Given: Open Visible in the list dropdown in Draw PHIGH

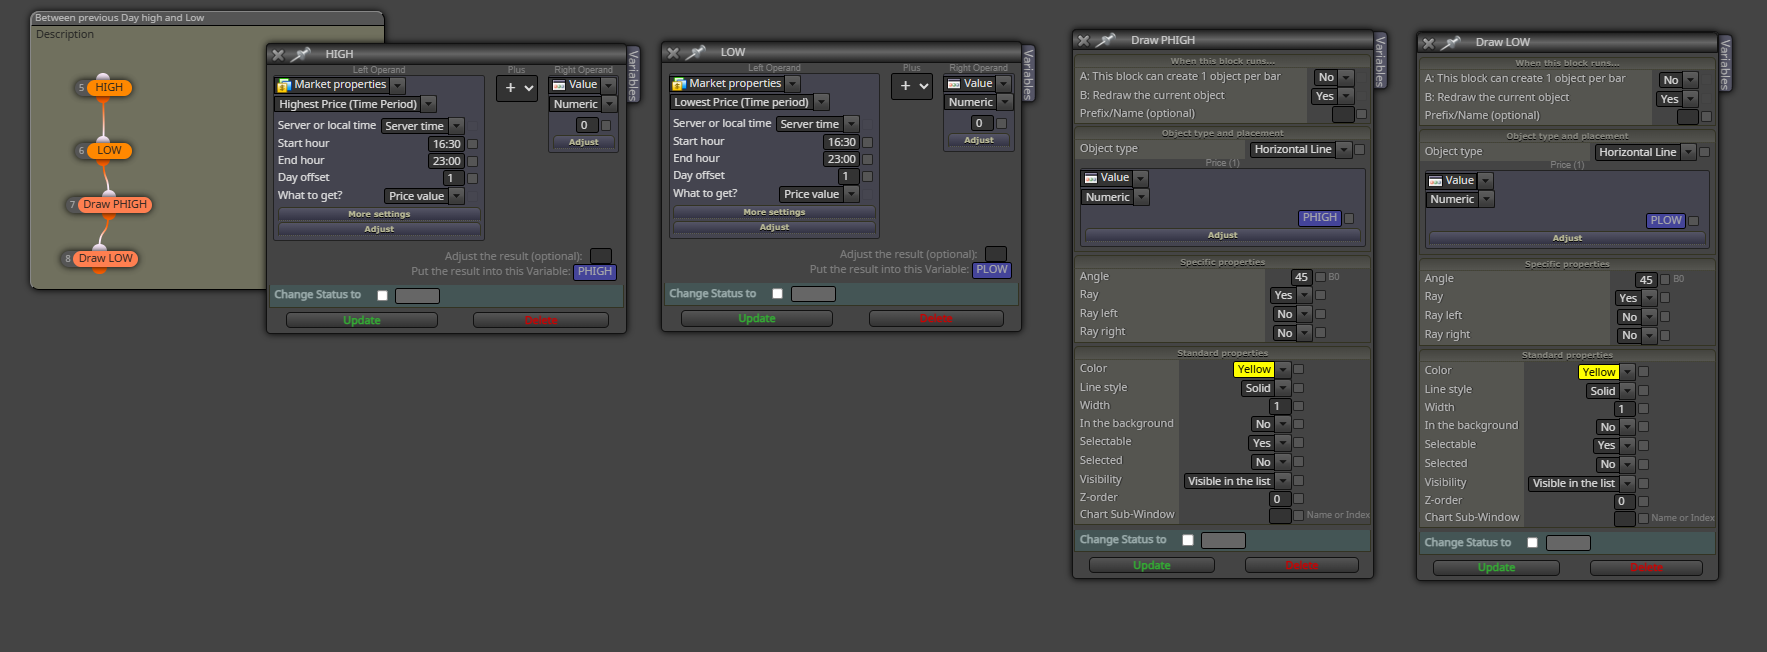Looking at the screenshot, I should (1237, 481).
